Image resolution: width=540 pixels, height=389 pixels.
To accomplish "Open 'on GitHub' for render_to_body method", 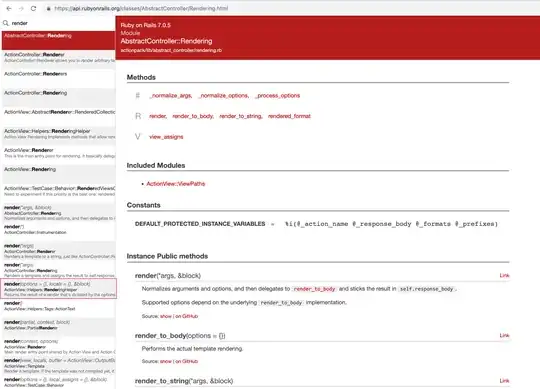I will point(187,361).
